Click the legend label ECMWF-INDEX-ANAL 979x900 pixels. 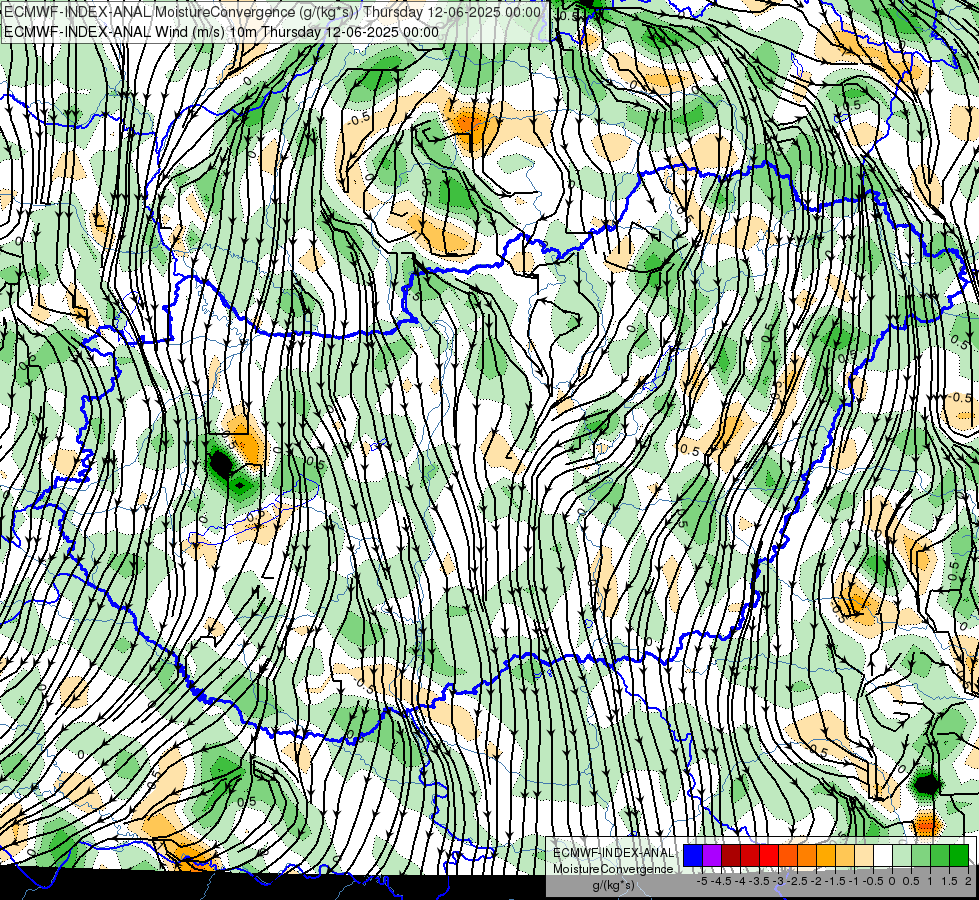[613, 853]
